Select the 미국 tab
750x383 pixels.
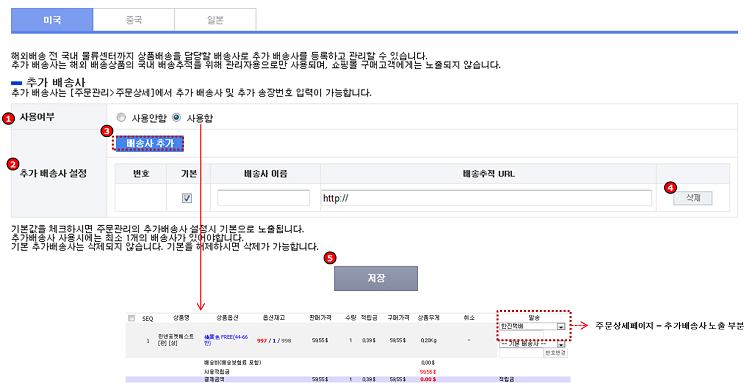(52, 20)
